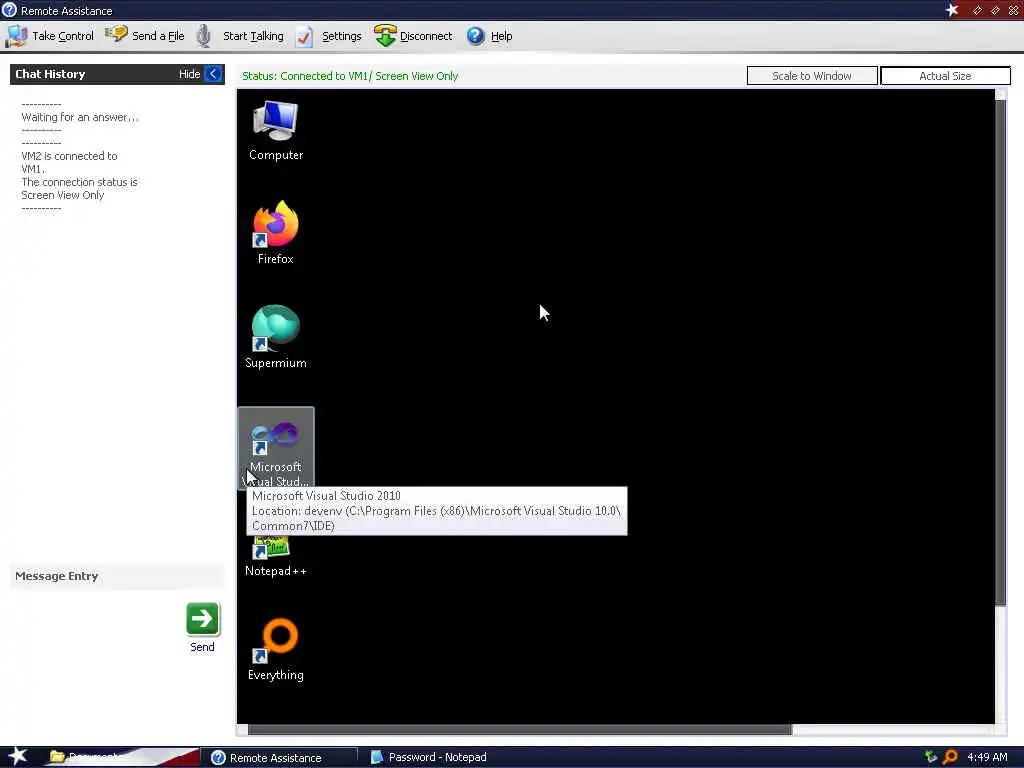
Task: Click the remote view vertical scrollbar
Action: click(x=1000, y=353)
